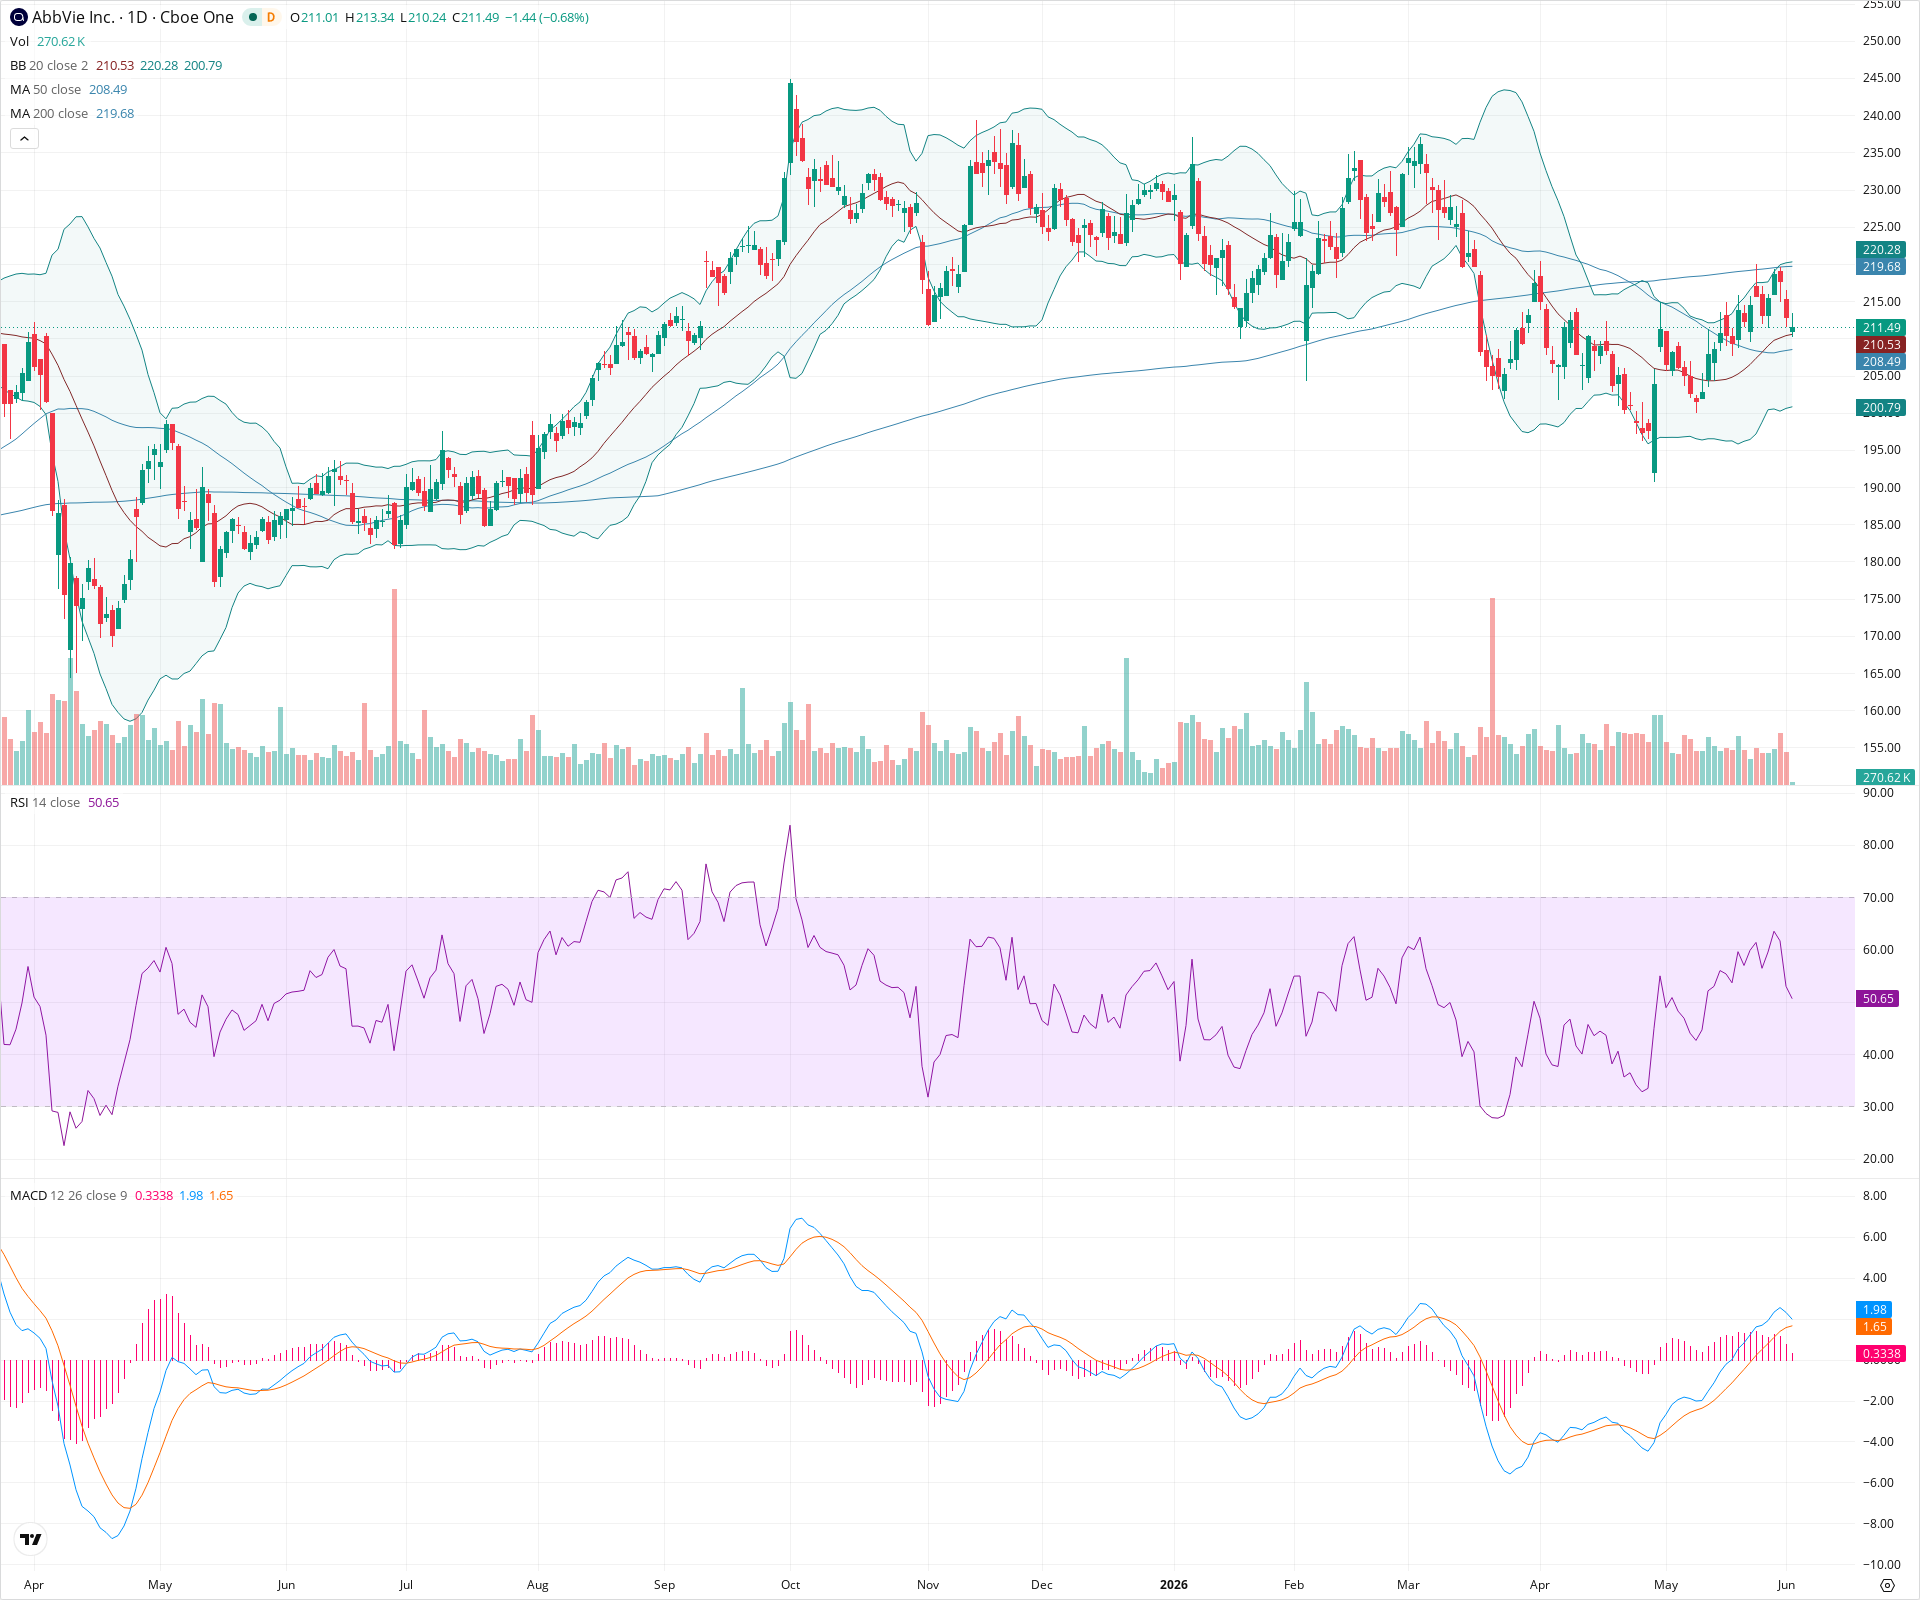Click the Dec label on time axis
This screenshot has height=1600, width=1920.
(1042, 1584)
